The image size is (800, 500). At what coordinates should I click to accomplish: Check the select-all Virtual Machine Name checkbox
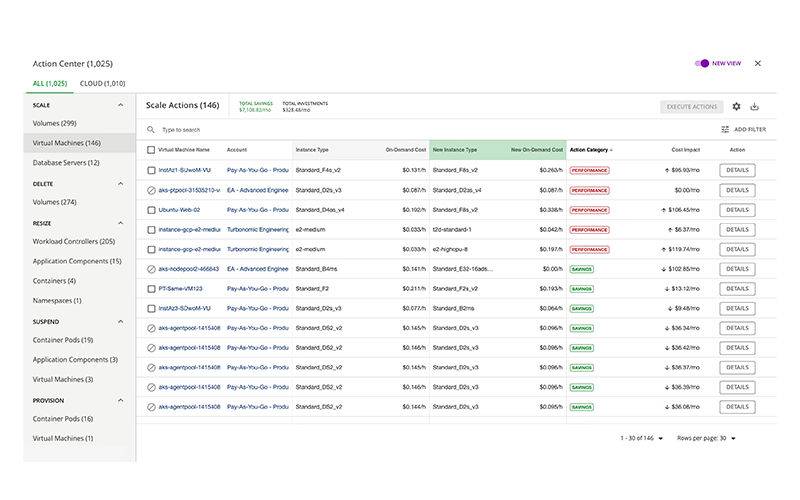coord(151,150)
